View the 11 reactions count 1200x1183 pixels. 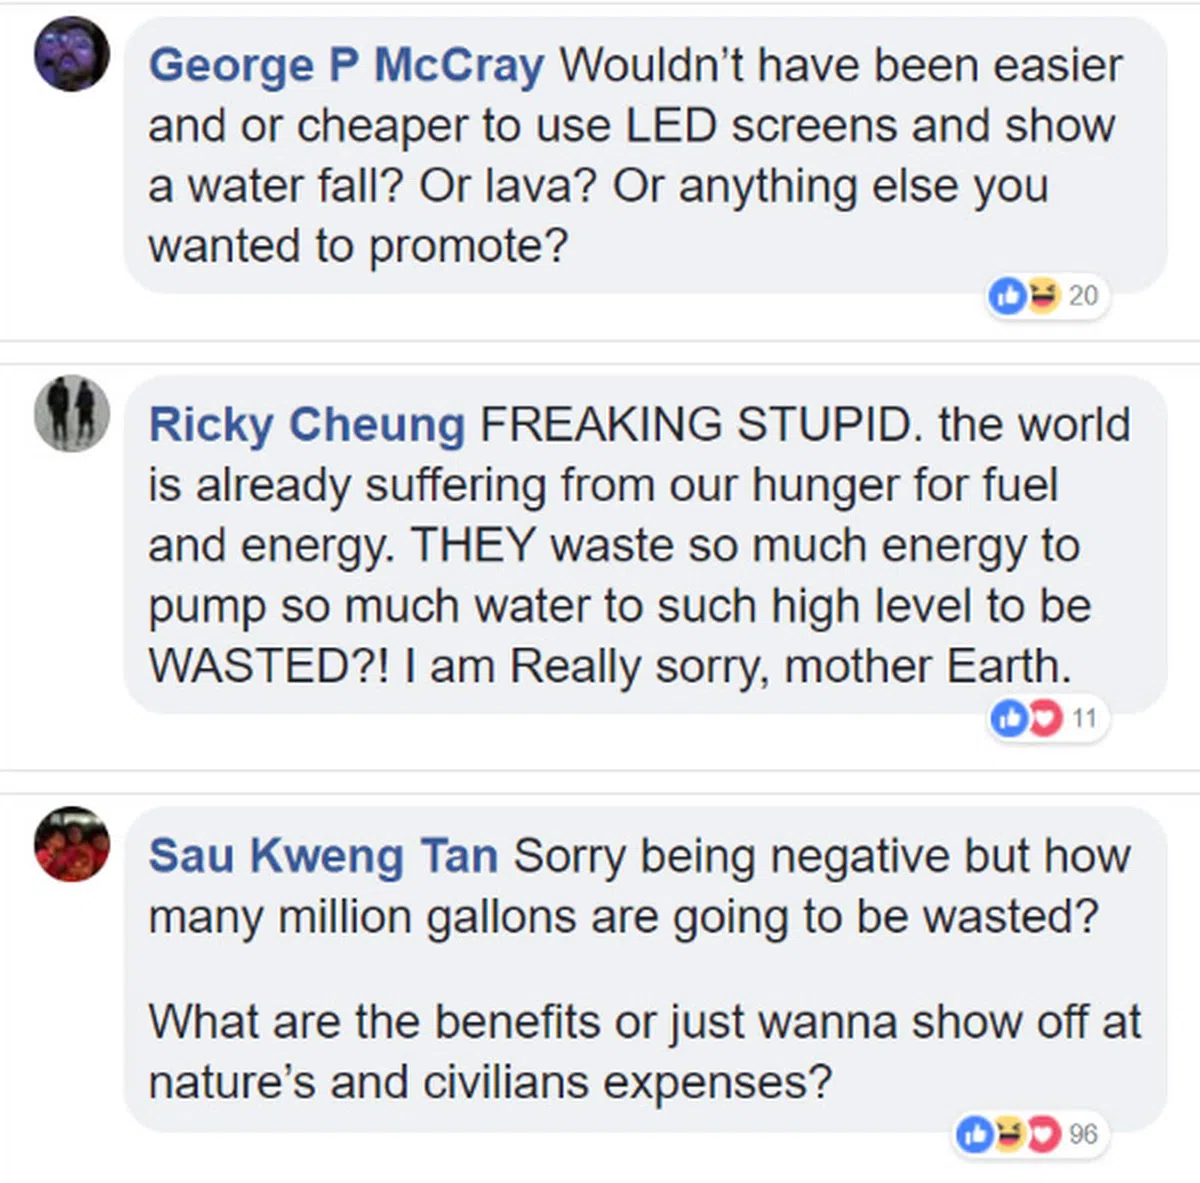click(1084, 718)
